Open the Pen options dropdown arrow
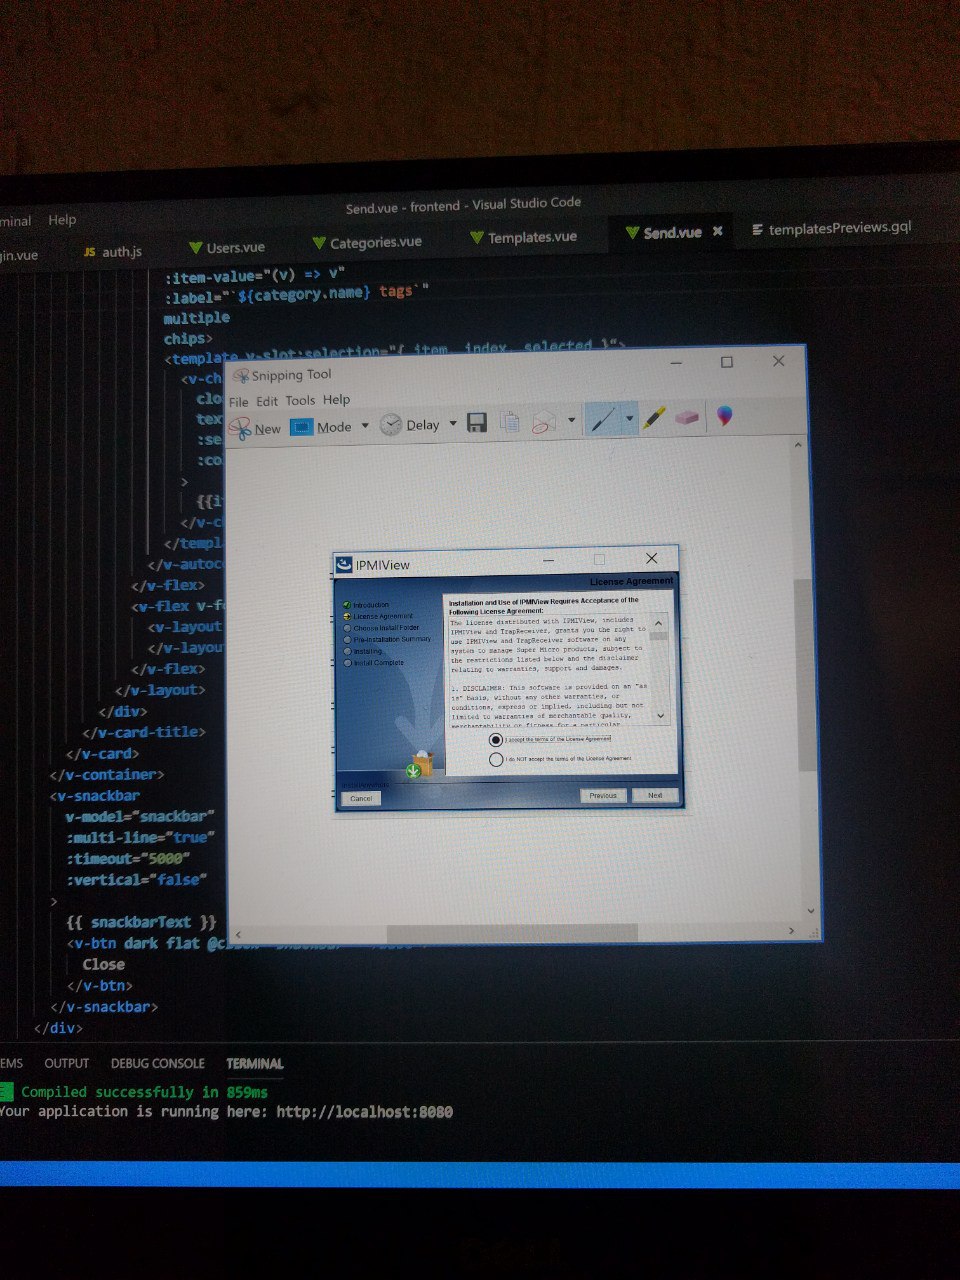Screen dimensions: 960x1280 [x=629, y=418]
